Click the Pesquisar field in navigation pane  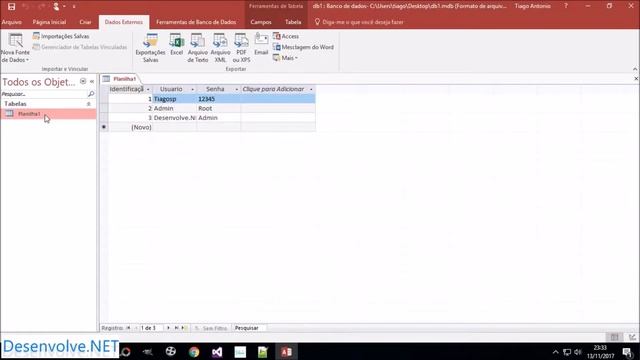coord(44,94)
